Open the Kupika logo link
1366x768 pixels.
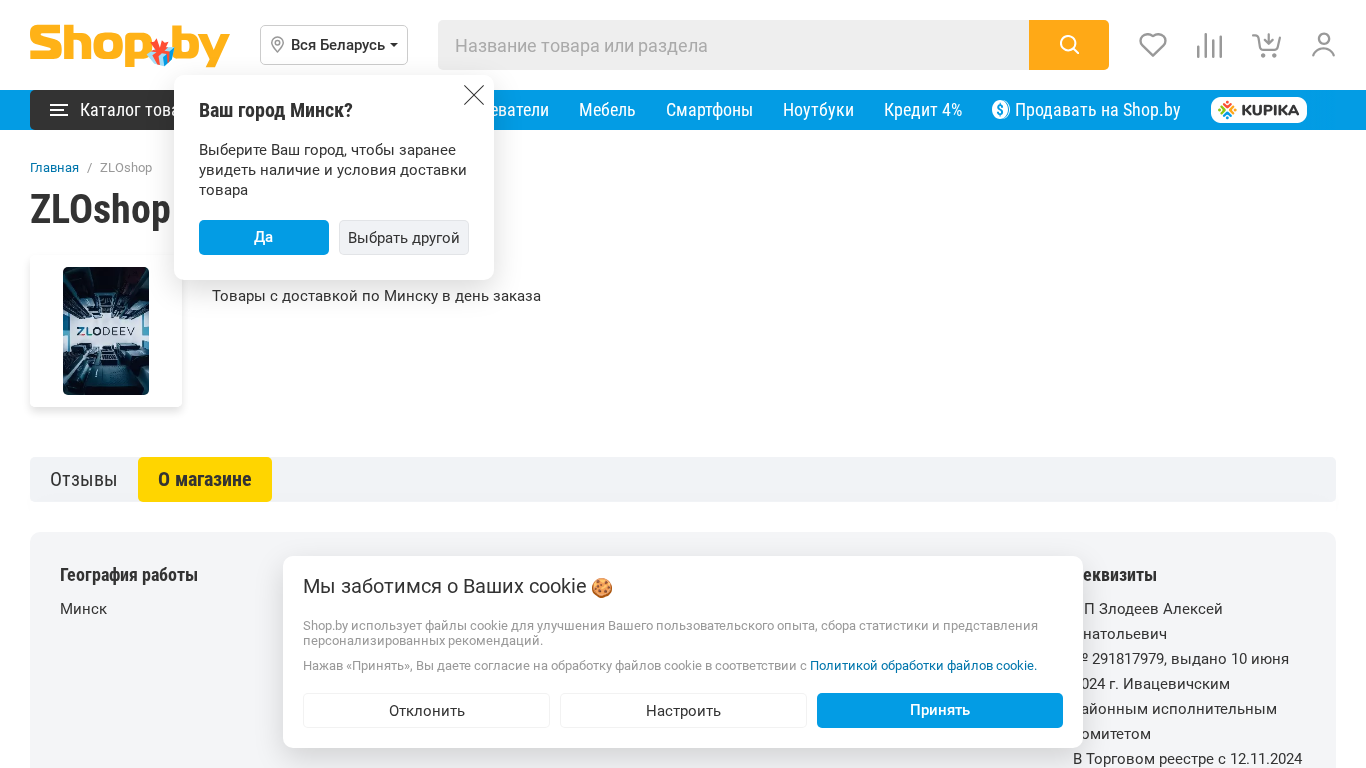[x=1258, y=110]
